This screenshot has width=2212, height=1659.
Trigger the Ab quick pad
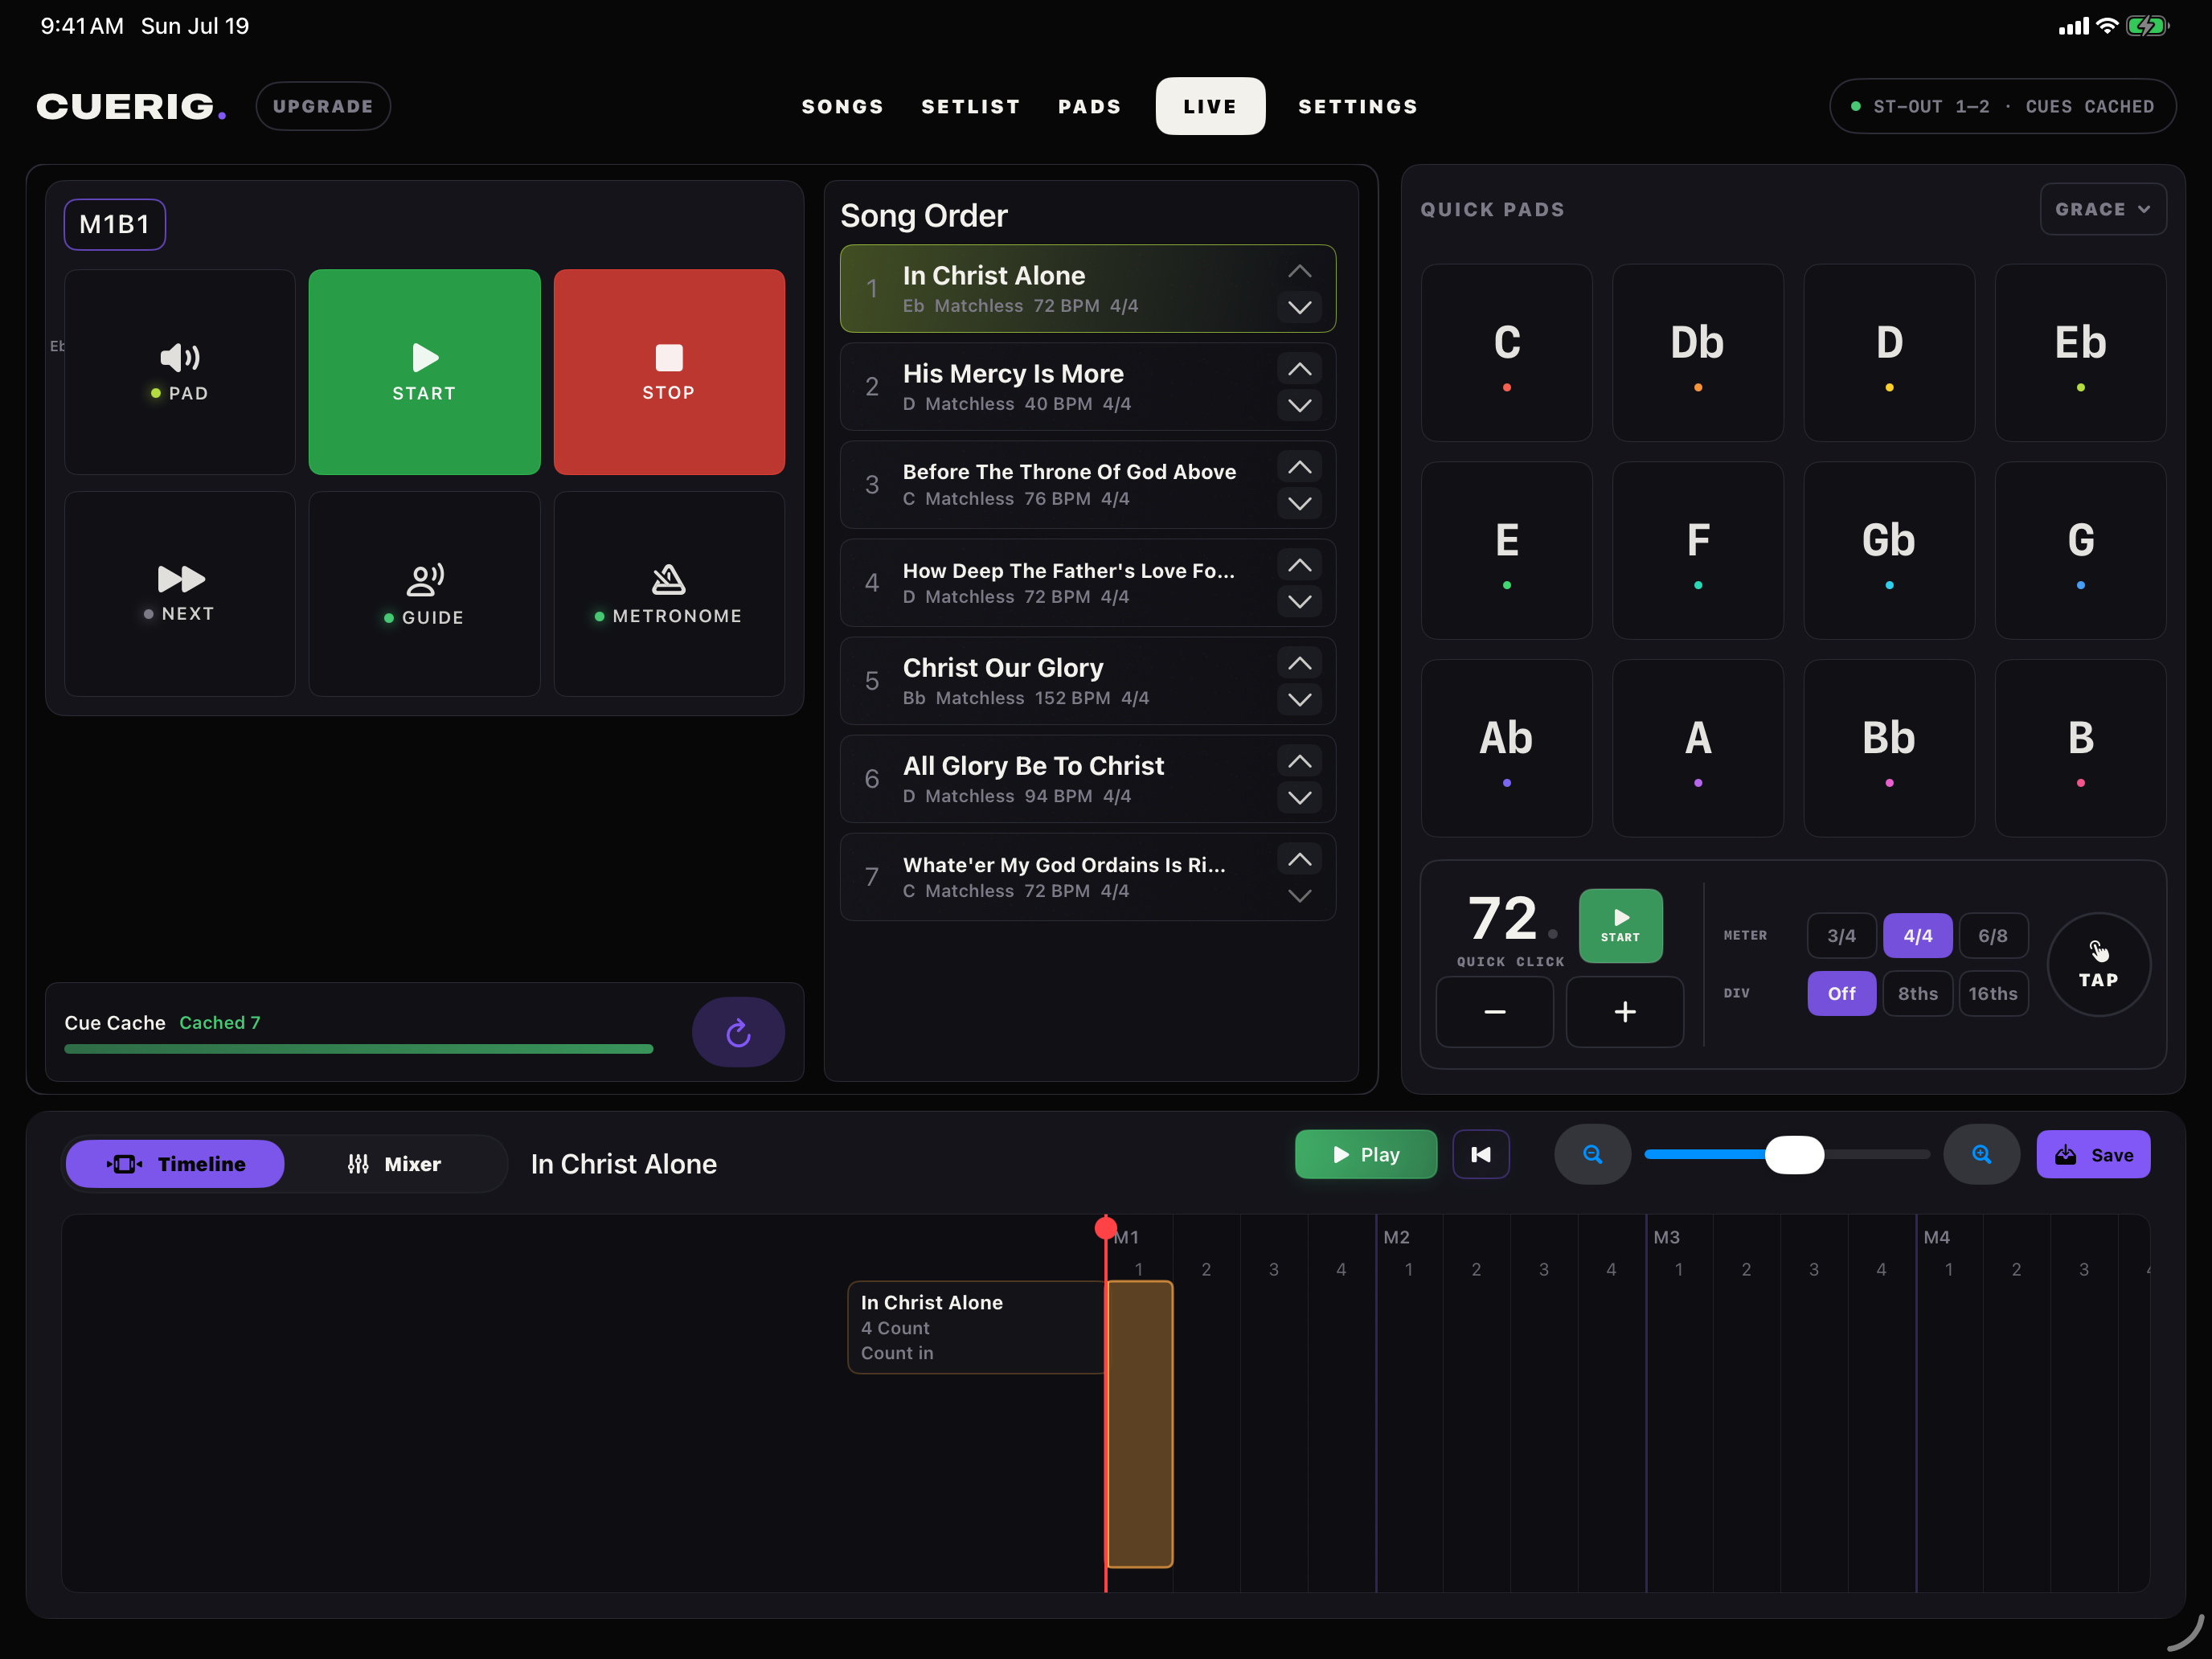click(1506, 748)
